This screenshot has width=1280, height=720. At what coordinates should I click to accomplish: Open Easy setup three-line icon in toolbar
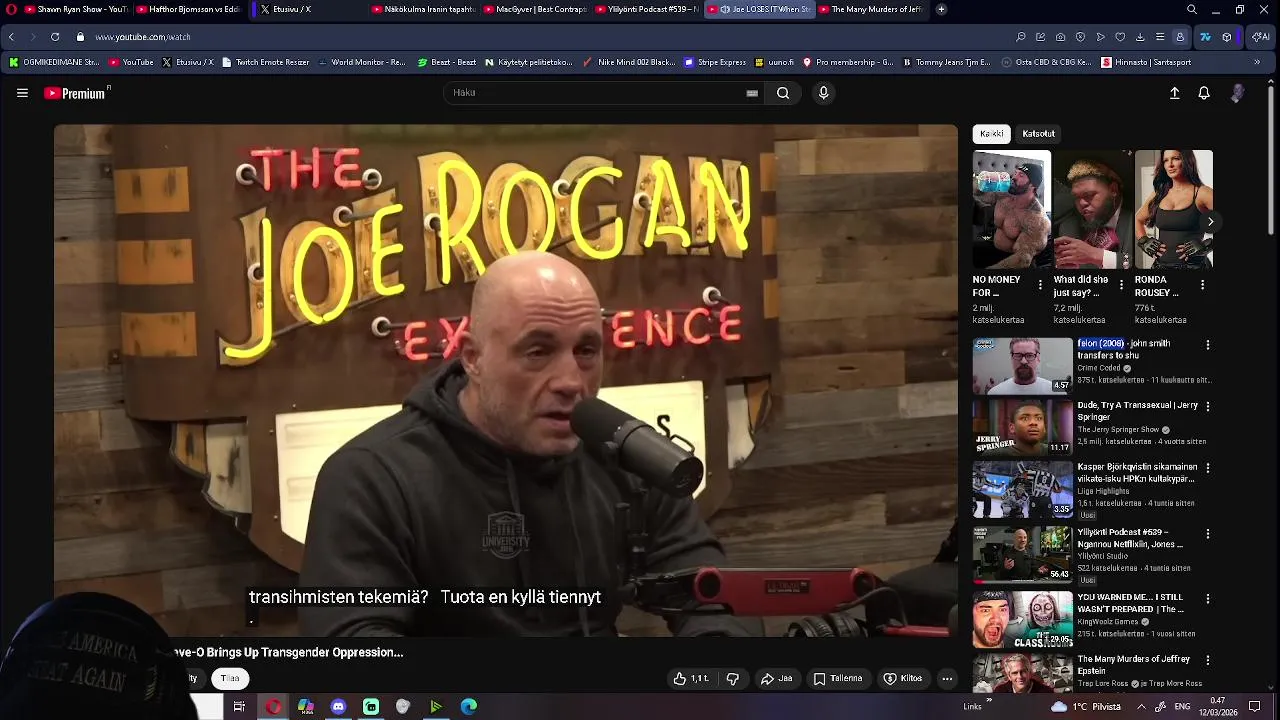point(1160,37)
